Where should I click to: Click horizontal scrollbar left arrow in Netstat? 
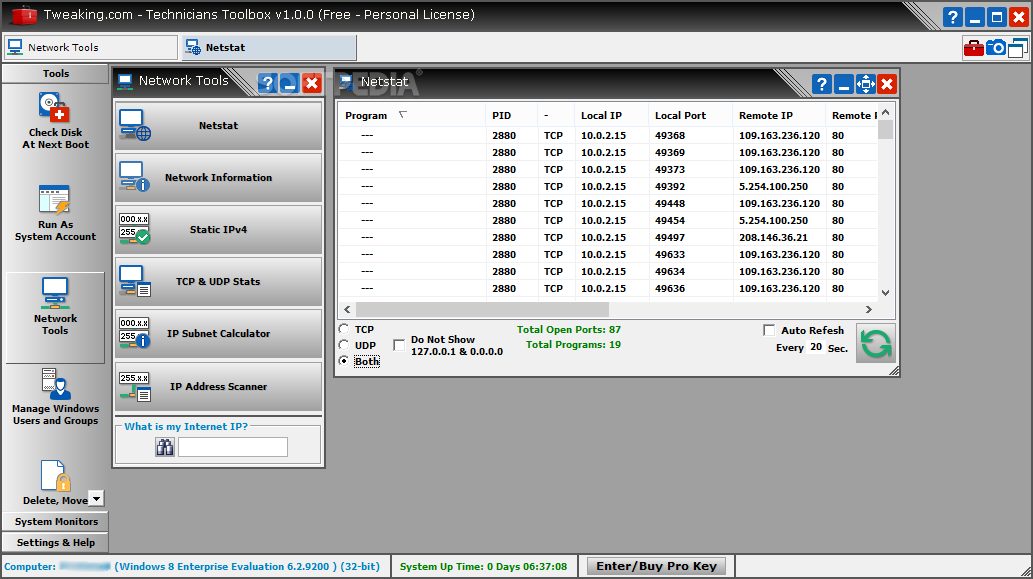click(x=347, y=309)
